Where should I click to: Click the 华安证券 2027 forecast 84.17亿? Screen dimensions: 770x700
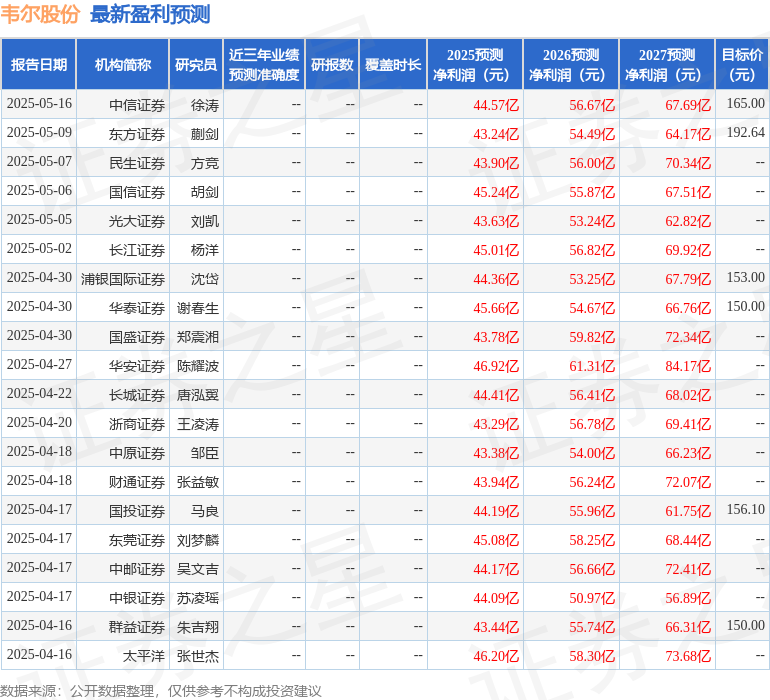click(x=688, y=366)
